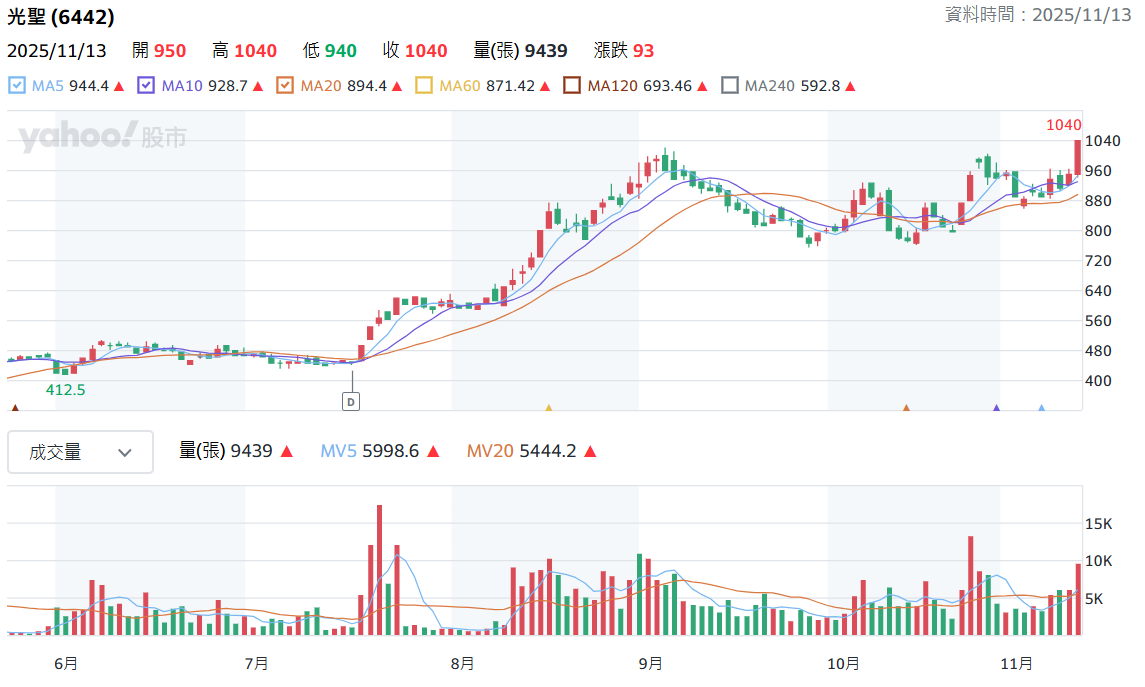Click the orange triangle marker in October
1145x687 pixels.
pos(906,408)
